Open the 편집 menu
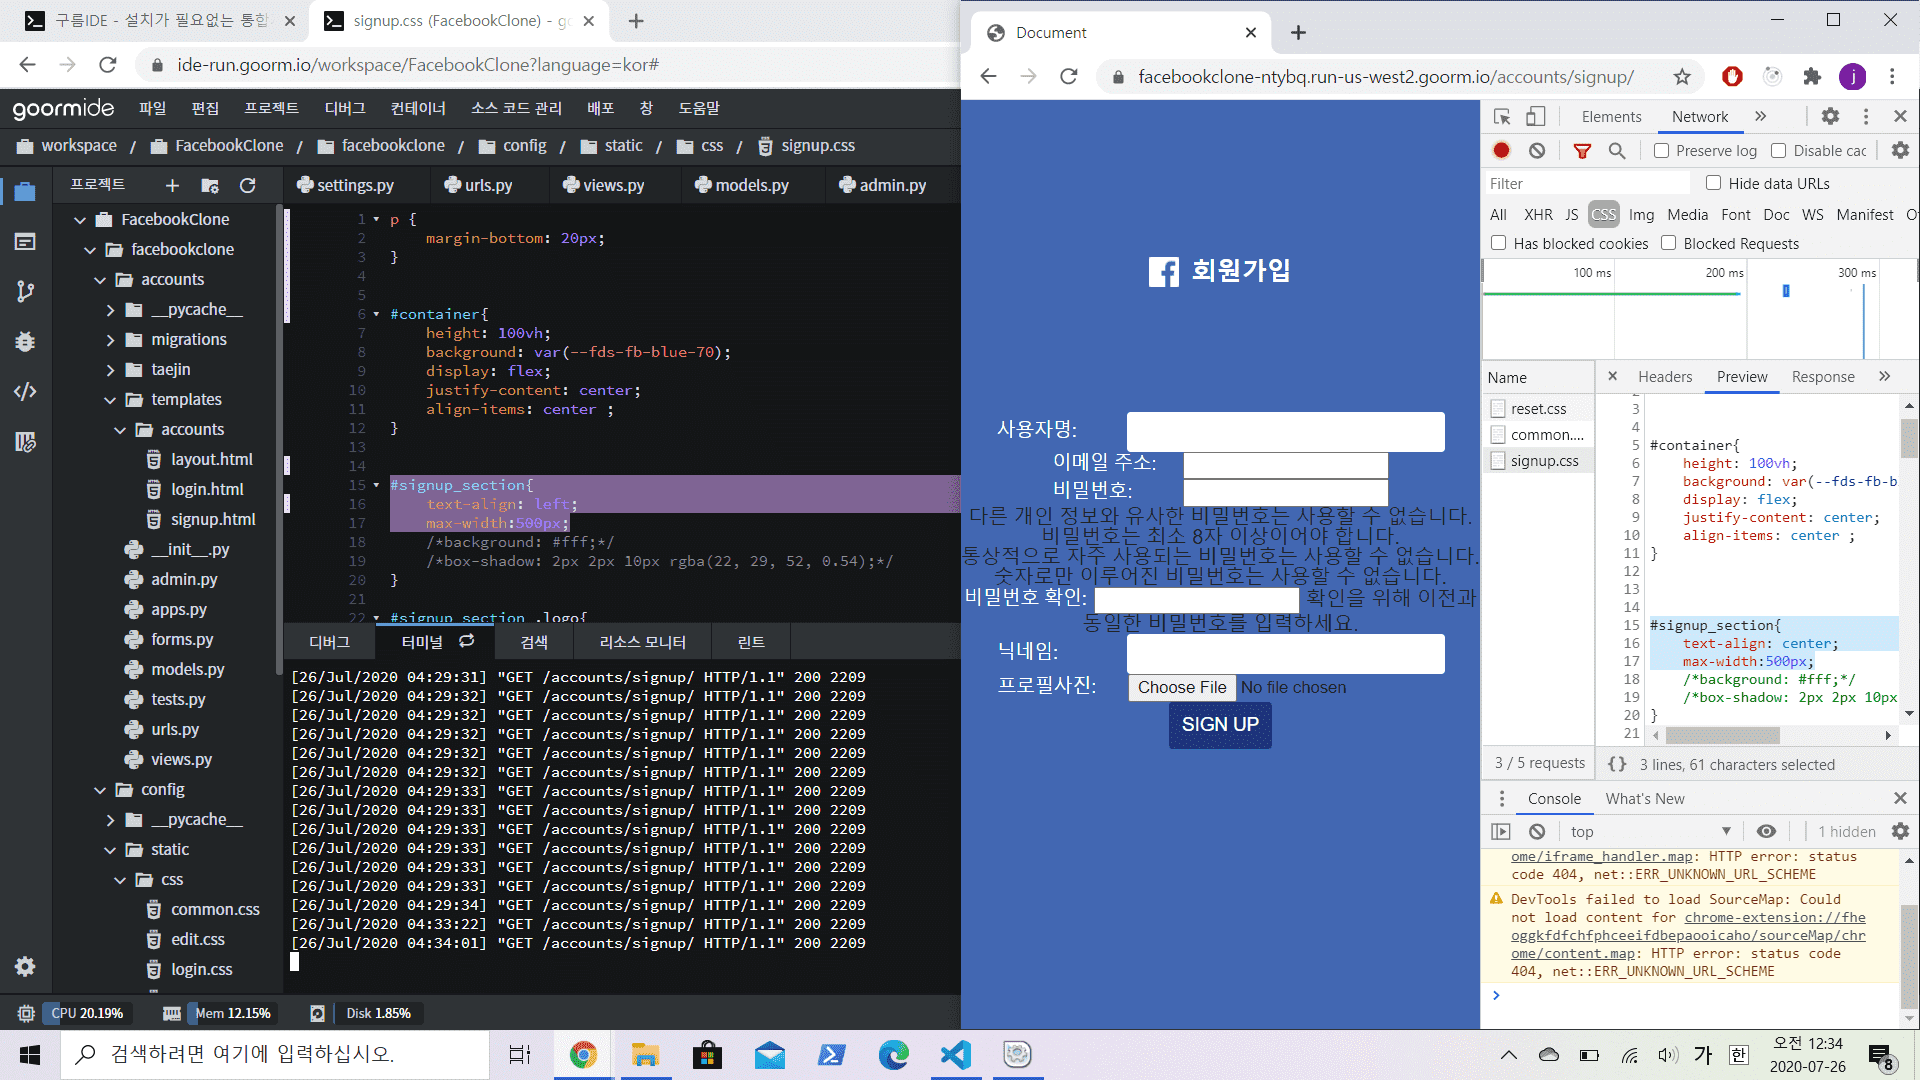The image size is (1920, 1080). coord(205,108)
